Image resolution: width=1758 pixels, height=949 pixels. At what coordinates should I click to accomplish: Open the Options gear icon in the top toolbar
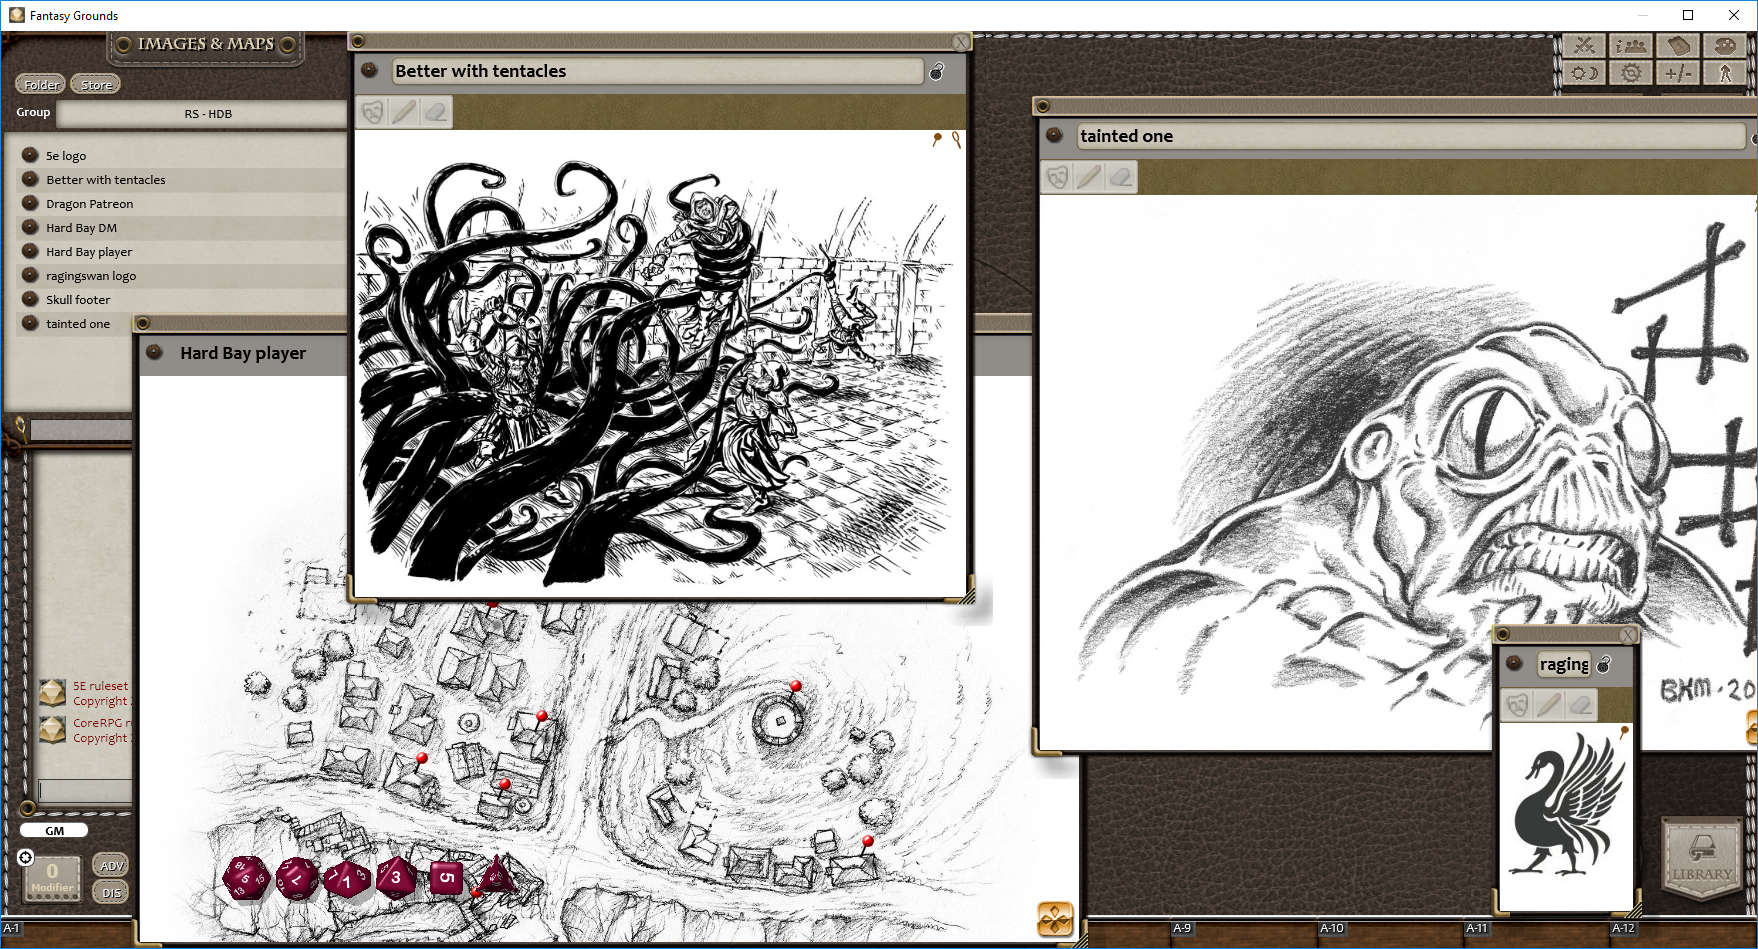tap(1630, 73)
